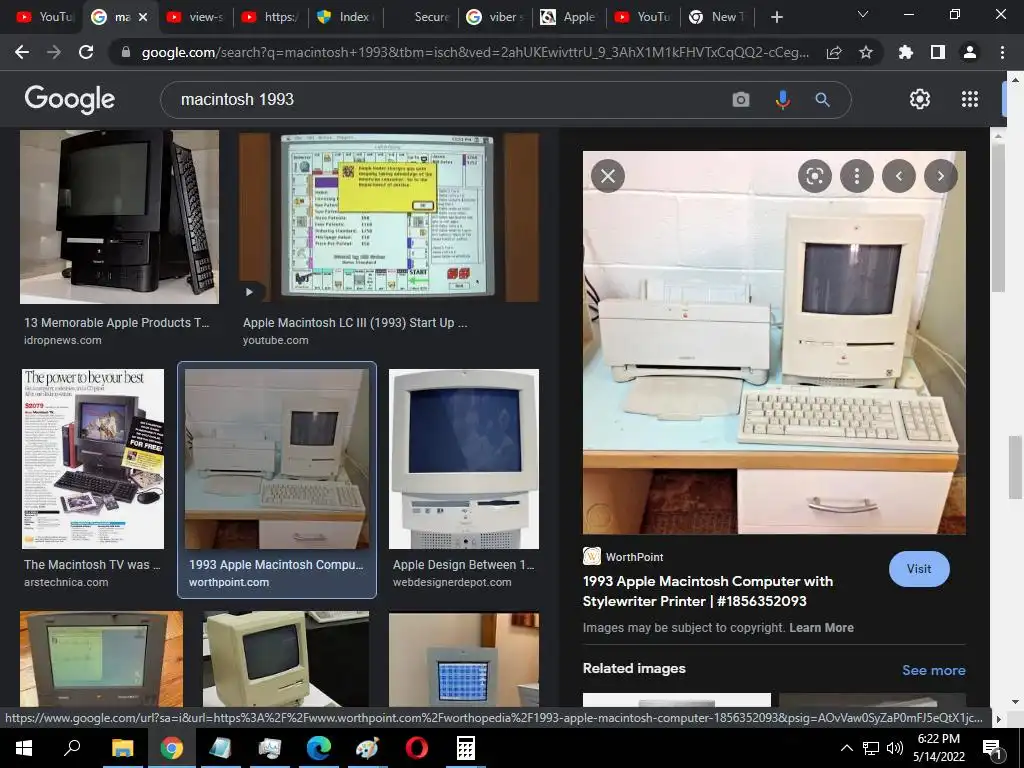Open the youtube.com source text
This screenshot has width=1024, height=768.
(276, 340)
